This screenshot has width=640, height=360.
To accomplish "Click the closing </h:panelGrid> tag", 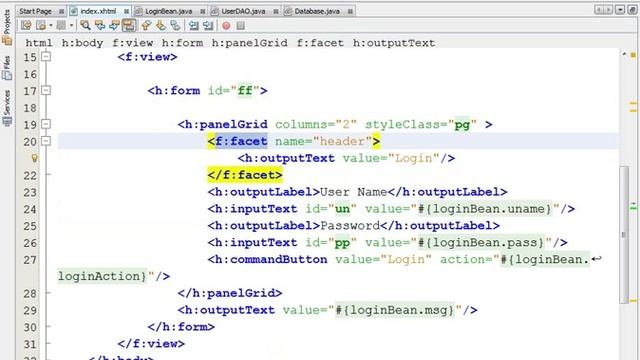I will 230,293.
